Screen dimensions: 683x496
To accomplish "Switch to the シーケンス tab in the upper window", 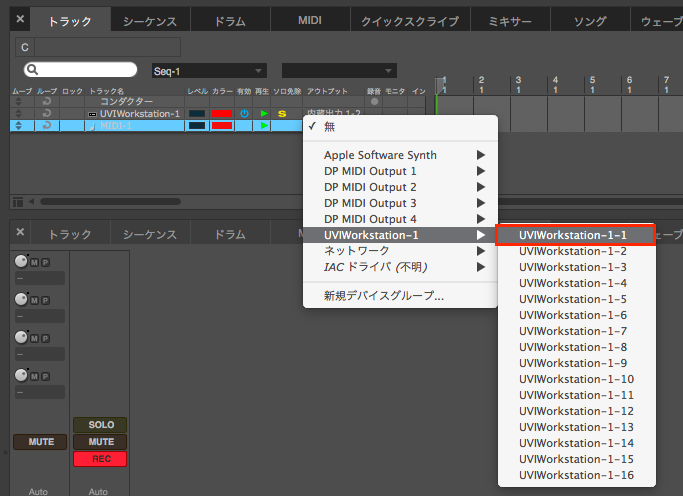I will 150,20.
